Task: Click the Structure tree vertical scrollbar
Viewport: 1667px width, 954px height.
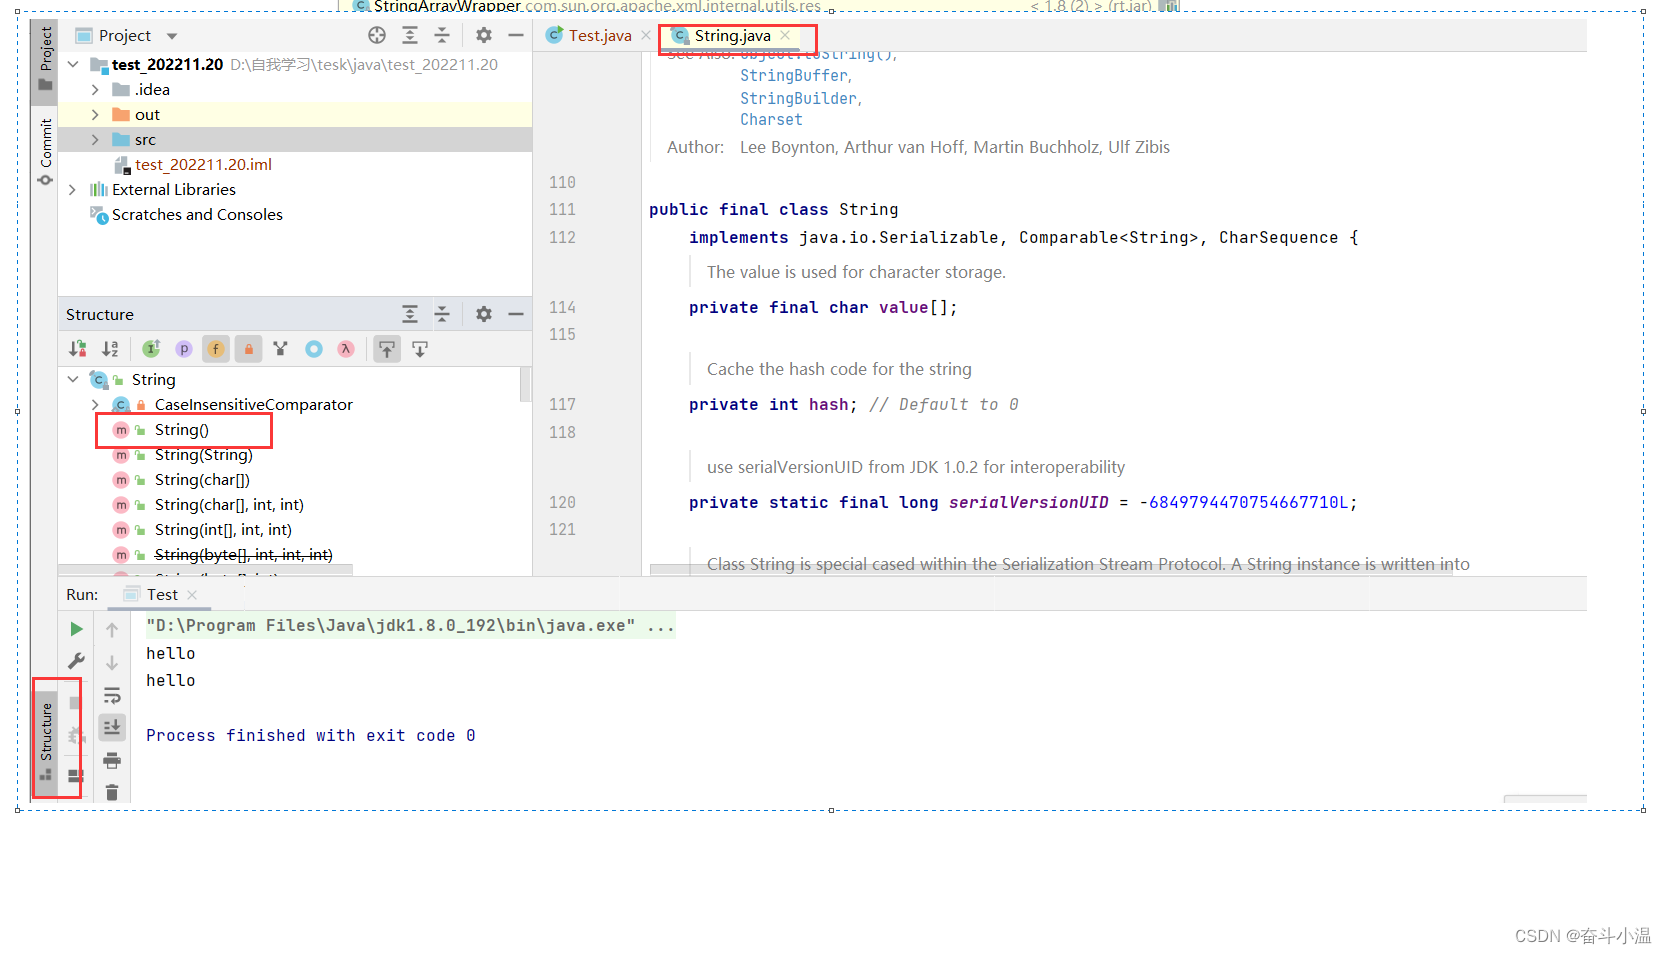Action: coord(525,385)
